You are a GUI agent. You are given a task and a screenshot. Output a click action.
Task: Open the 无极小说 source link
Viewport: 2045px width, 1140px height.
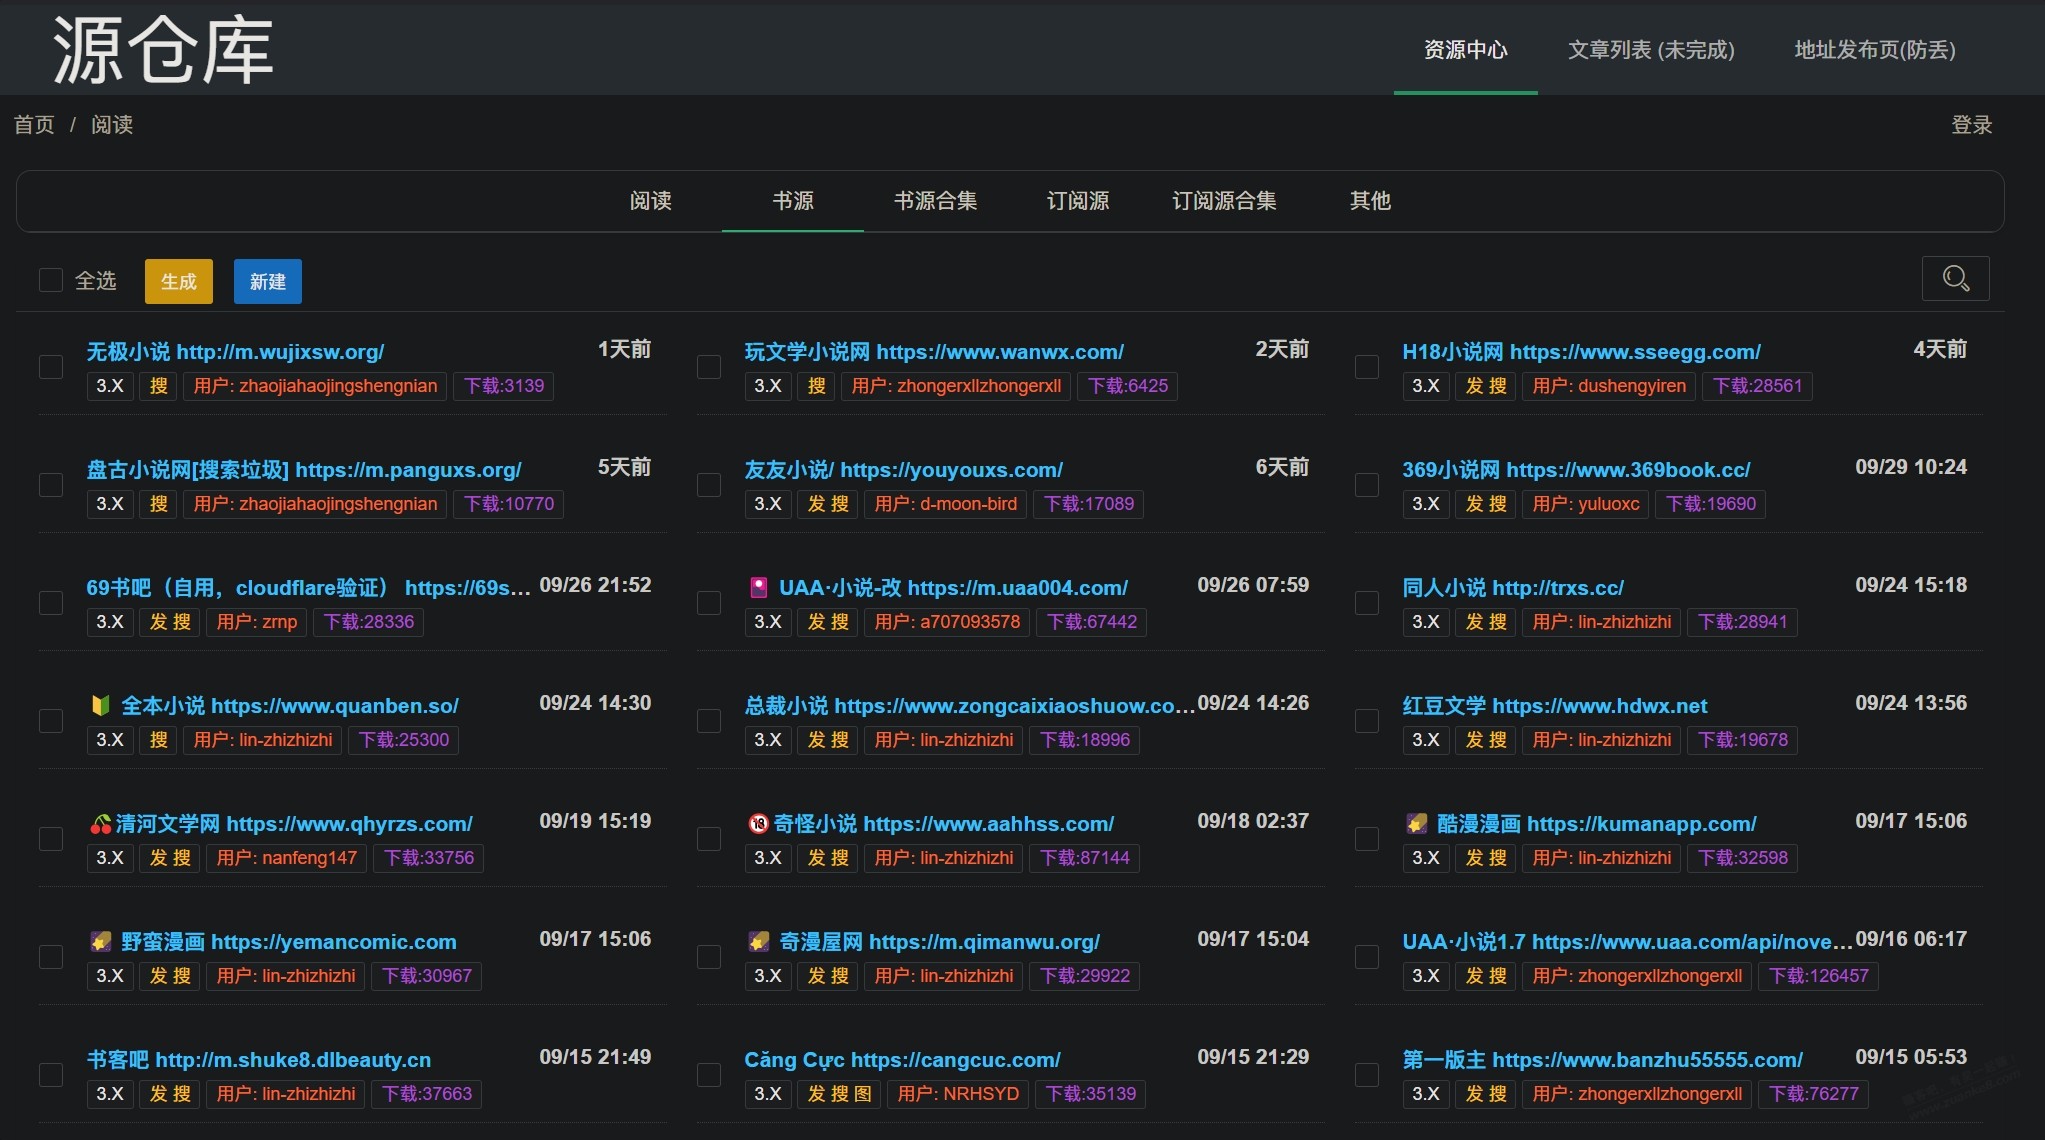[235, 352]
